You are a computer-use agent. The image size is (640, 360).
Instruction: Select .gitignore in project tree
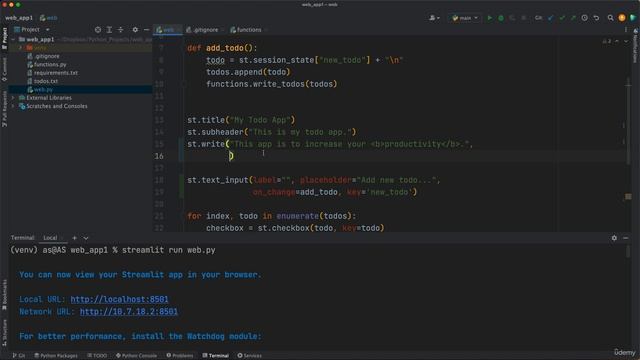(43, 56)
